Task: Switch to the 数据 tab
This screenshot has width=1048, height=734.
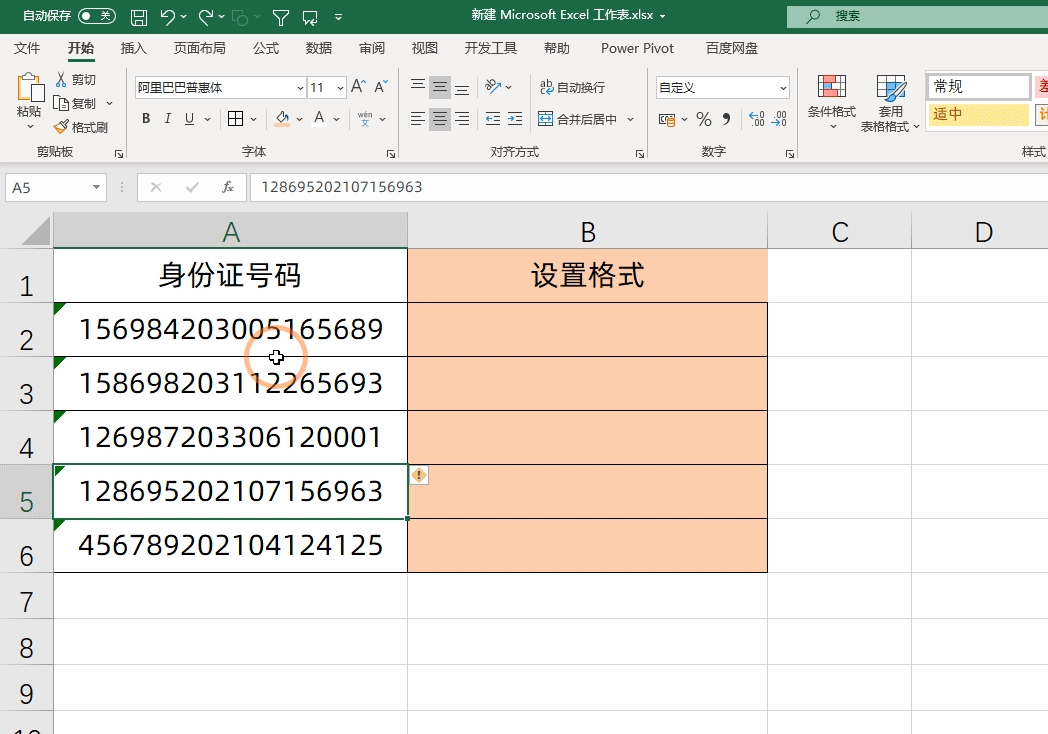Action: tap(319, 48)
